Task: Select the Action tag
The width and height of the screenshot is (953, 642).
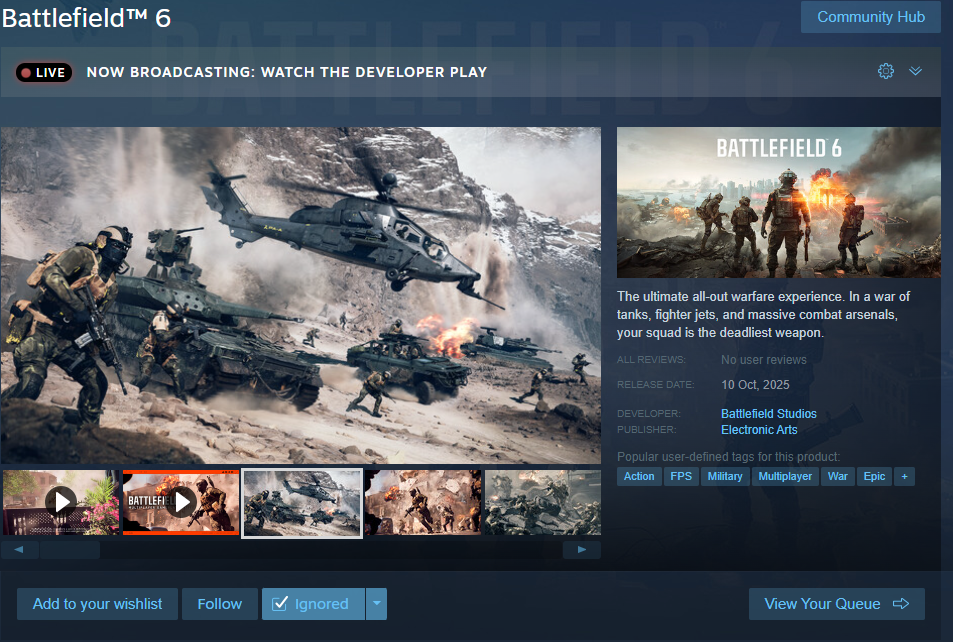Action: [639, 476]
